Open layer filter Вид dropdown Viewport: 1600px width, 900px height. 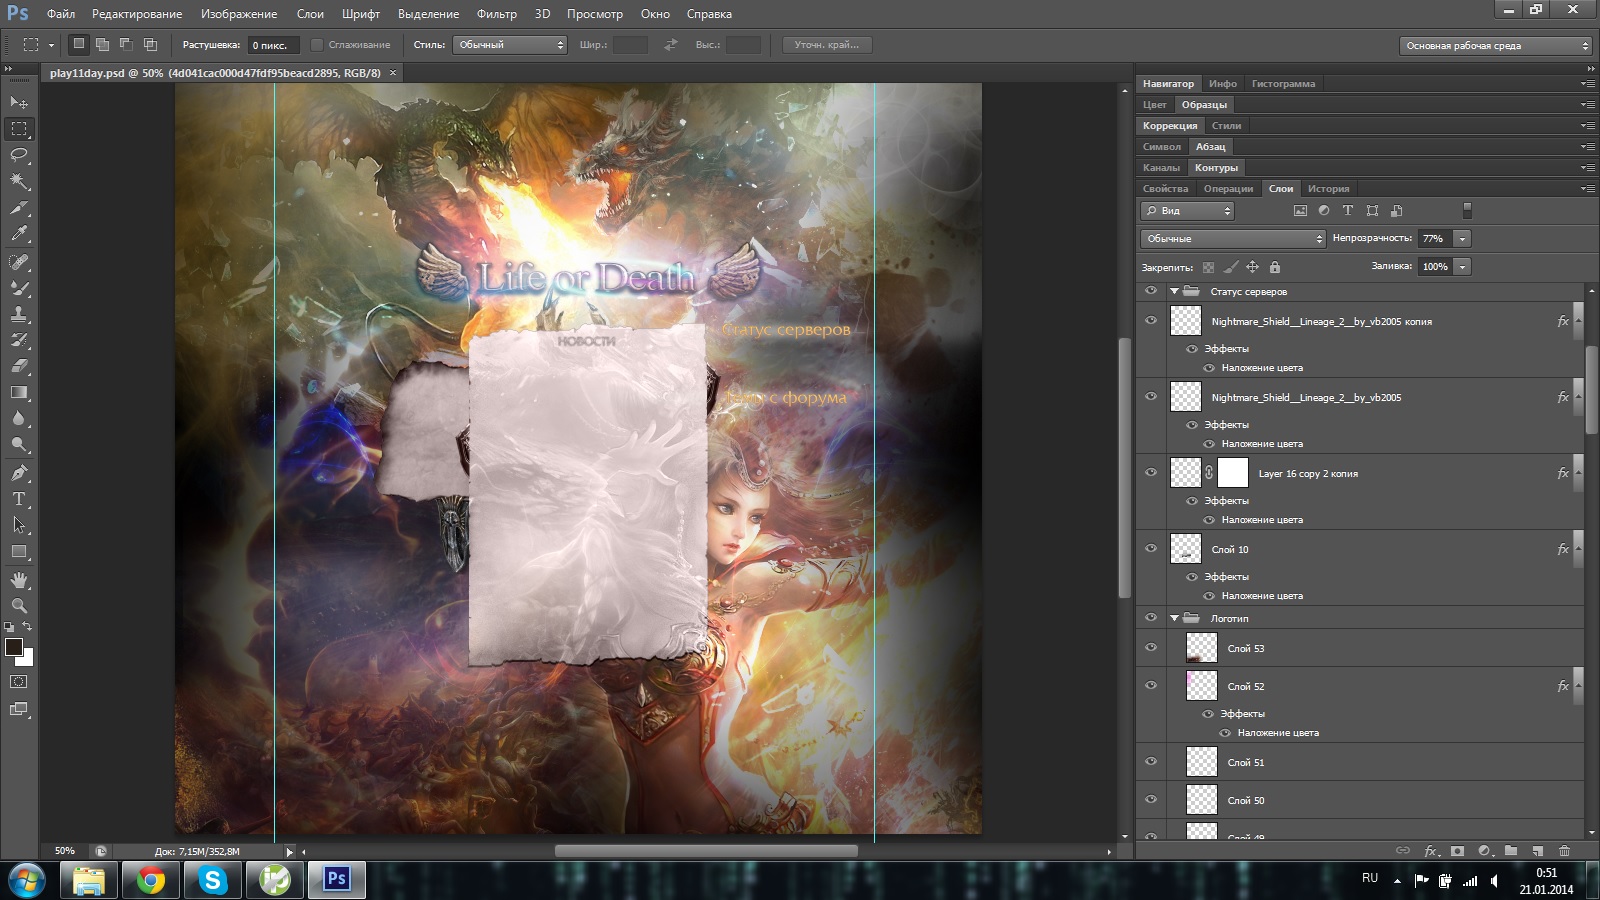(1188, 211)
